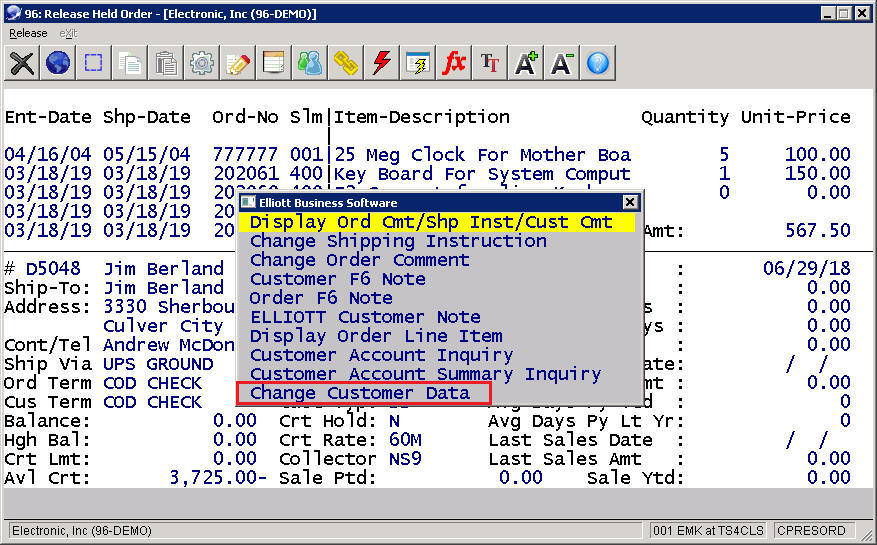Maximize the Release Held Order window

[845, 13]
